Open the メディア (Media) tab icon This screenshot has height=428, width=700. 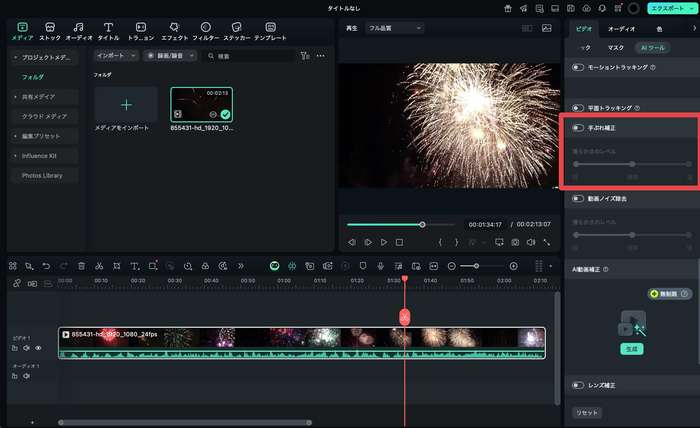(22, 27)
